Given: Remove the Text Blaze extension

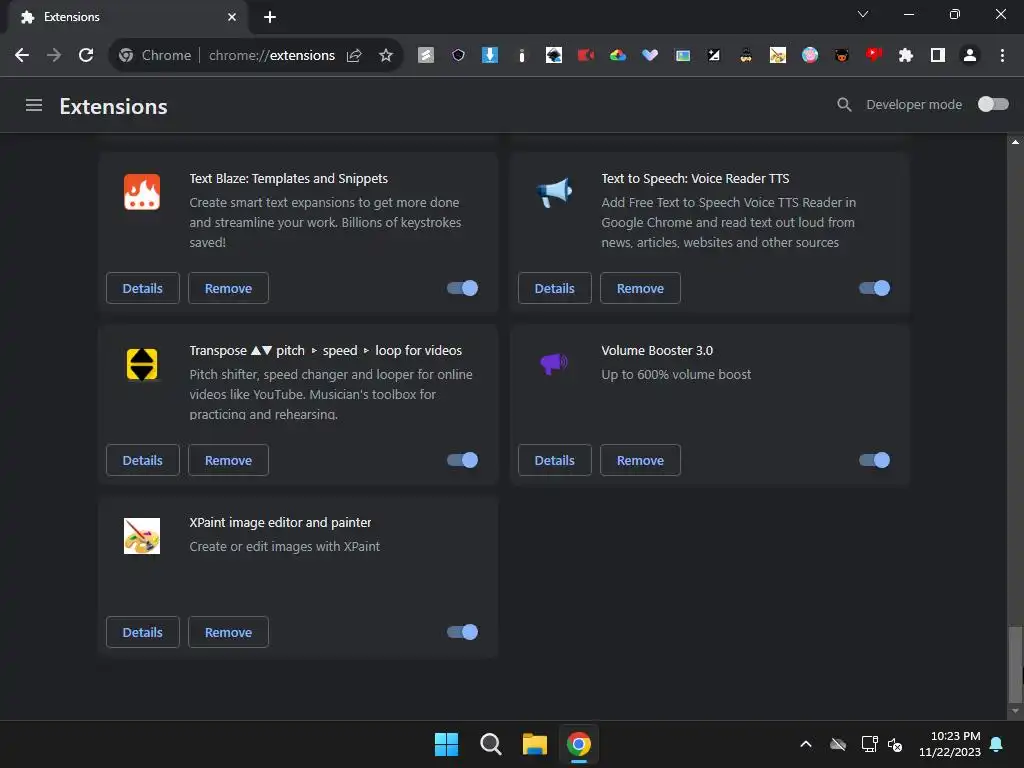Looking at the screenshot, I should [x=229, y=288].
